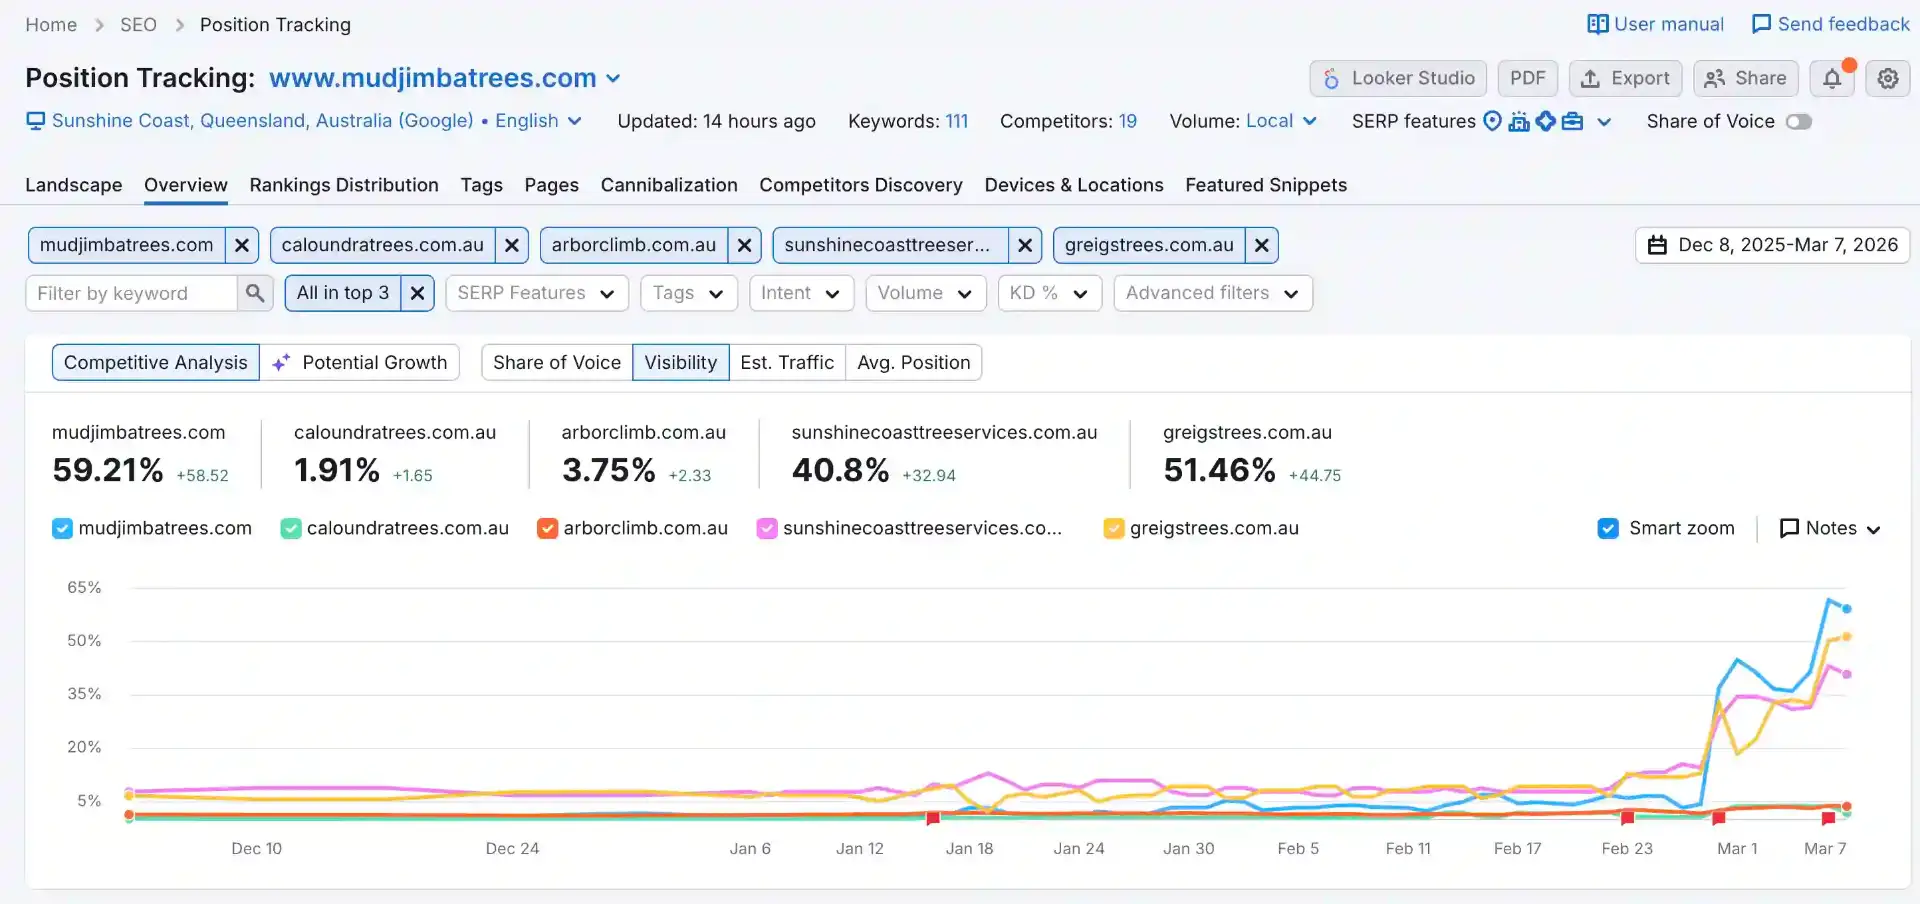Open the project domain selector dropdown
1920x904 pixels.
tap(445, 78)
